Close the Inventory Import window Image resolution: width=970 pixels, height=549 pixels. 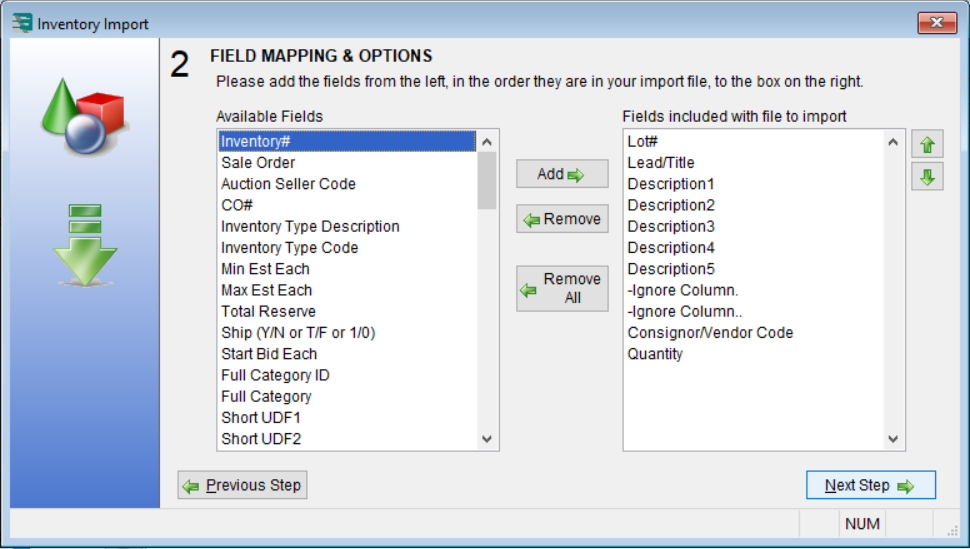pos(935,23)
